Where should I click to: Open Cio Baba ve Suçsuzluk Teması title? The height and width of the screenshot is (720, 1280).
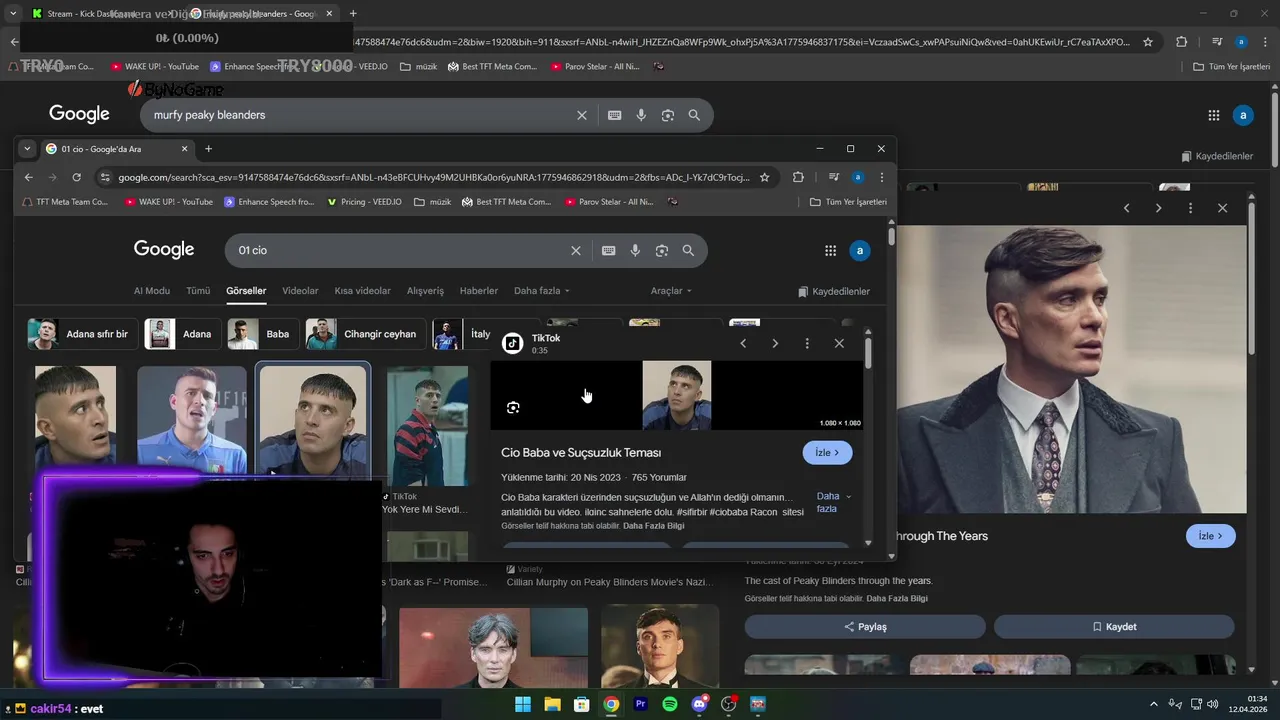click(581, 453)
